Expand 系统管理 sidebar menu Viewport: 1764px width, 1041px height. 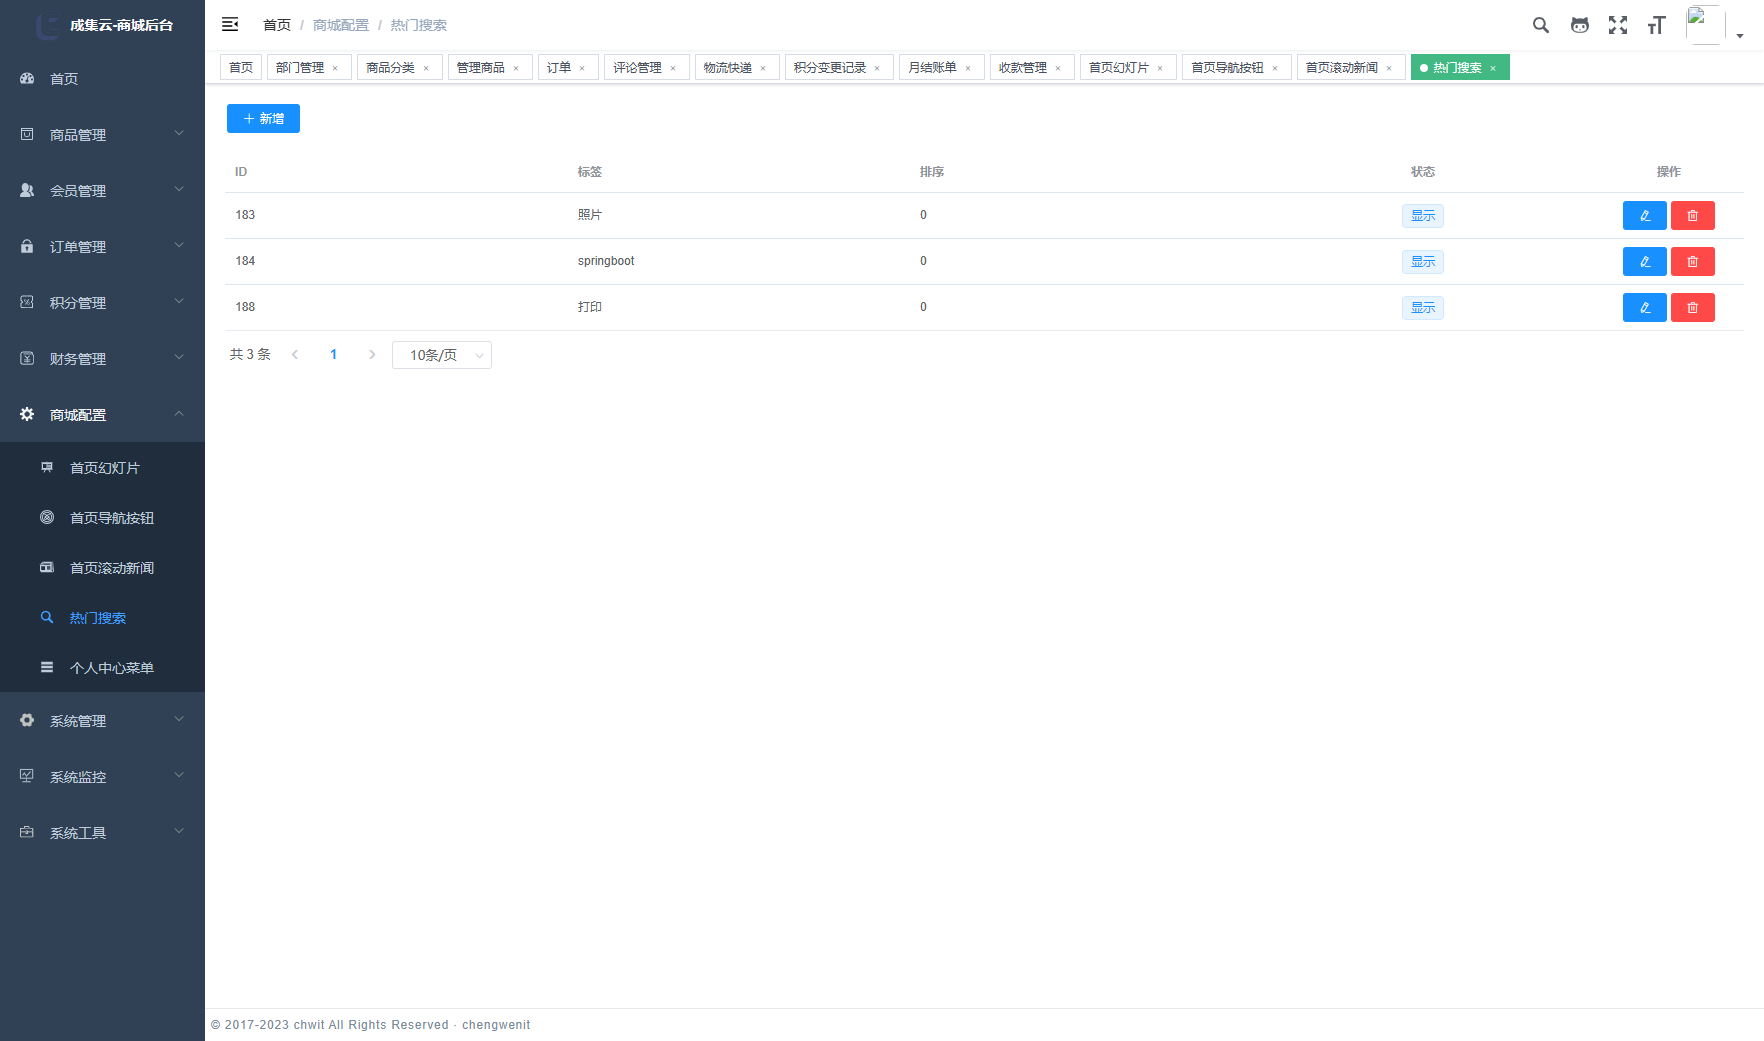pos(102,720)
